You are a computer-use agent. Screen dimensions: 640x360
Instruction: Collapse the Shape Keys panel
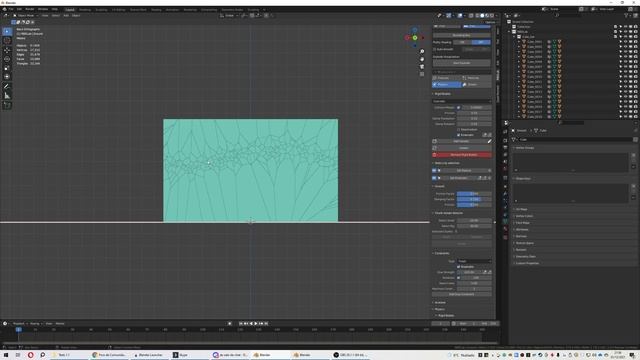(x=523, y=178)
